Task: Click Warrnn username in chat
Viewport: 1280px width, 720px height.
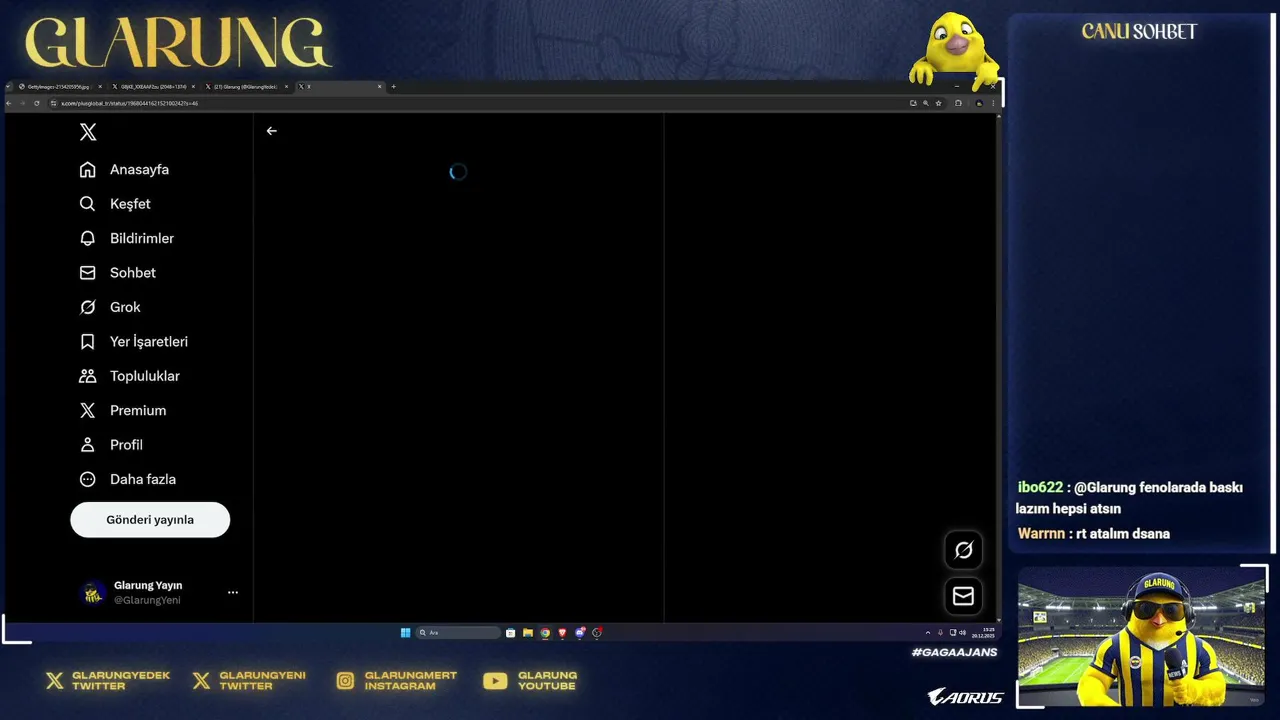Action: (x=1041, y=533)
